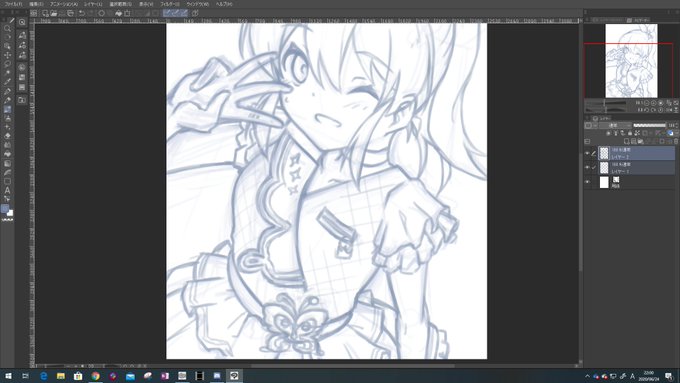Open the ヘルプ menu
Viewport: 680px width, 383px height.
[x=224, y=4]
